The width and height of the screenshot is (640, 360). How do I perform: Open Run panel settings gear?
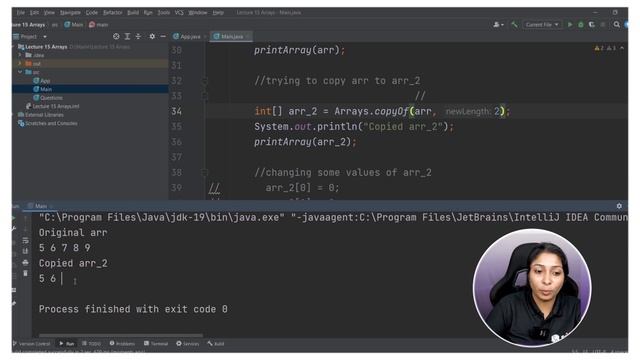[x=619, y=206]
